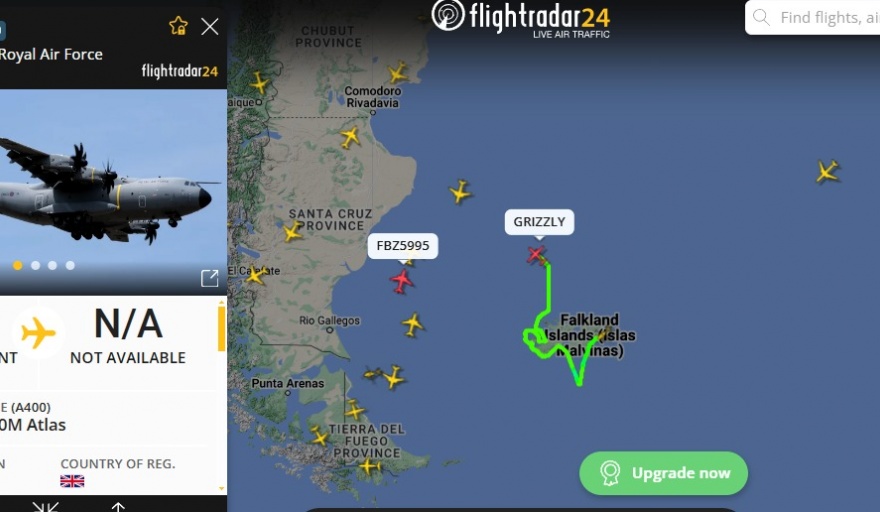Close the aircraft details panel

(210, 26)
